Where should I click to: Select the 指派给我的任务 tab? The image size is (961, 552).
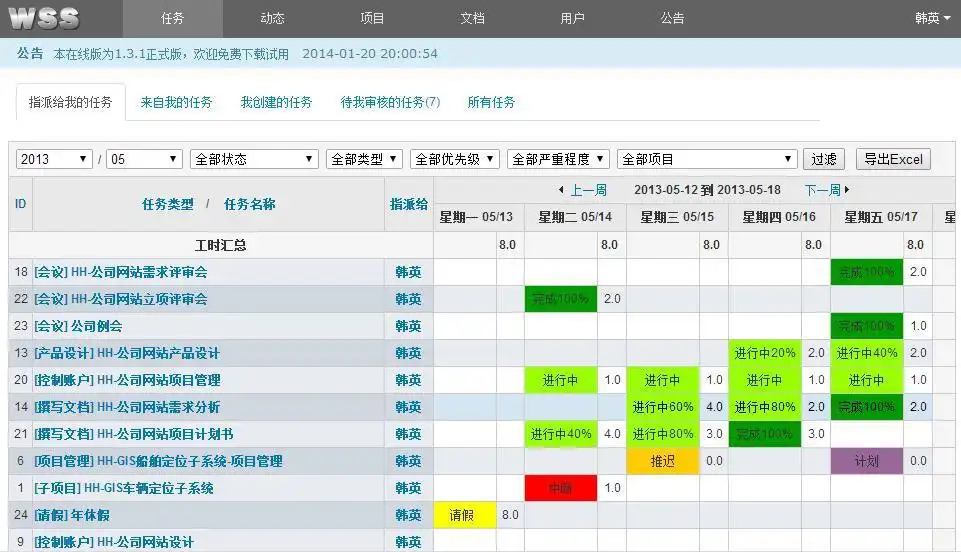[70, 102]
